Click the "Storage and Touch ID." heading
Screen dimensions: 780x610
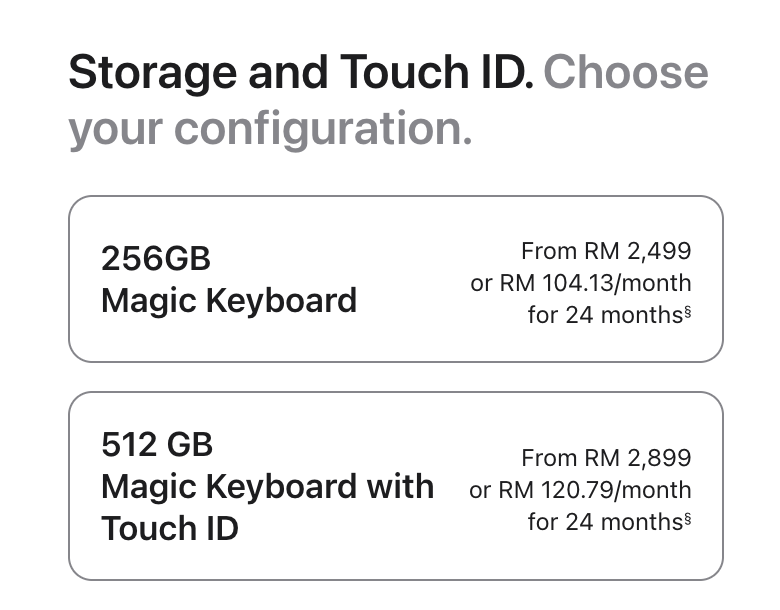click(x=300, y=73)
